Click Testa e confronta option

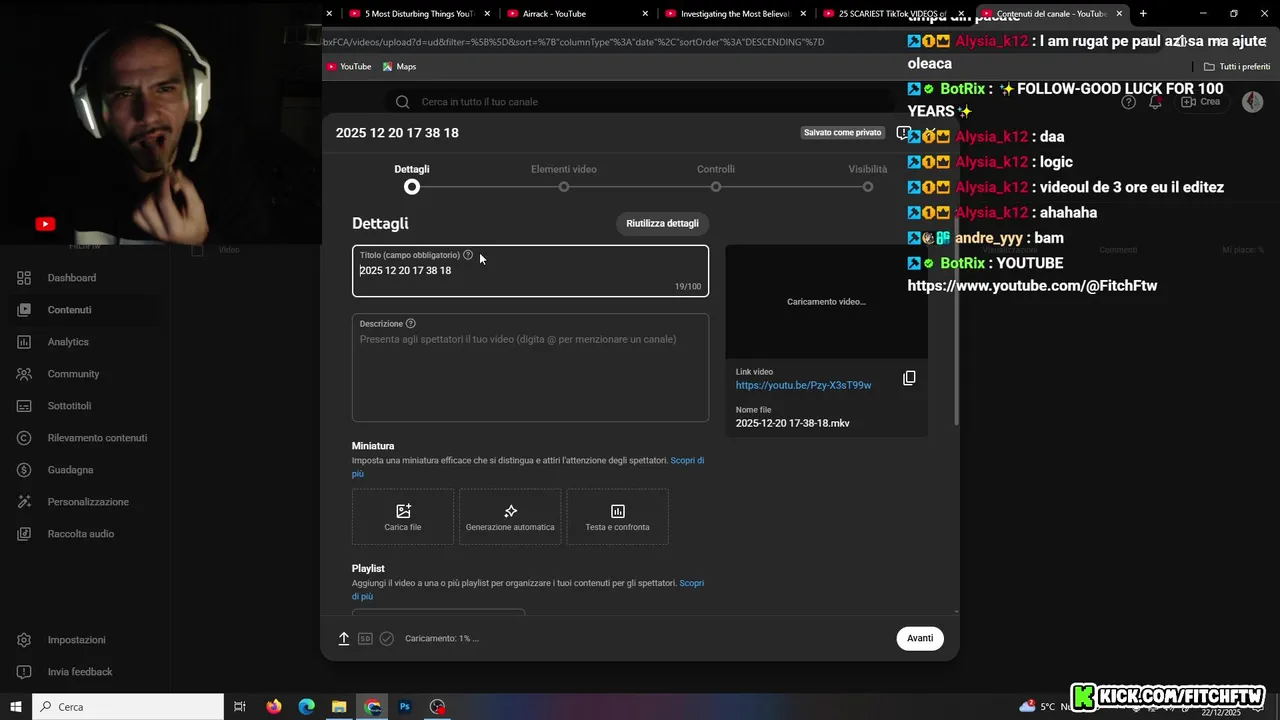[617, 517]
